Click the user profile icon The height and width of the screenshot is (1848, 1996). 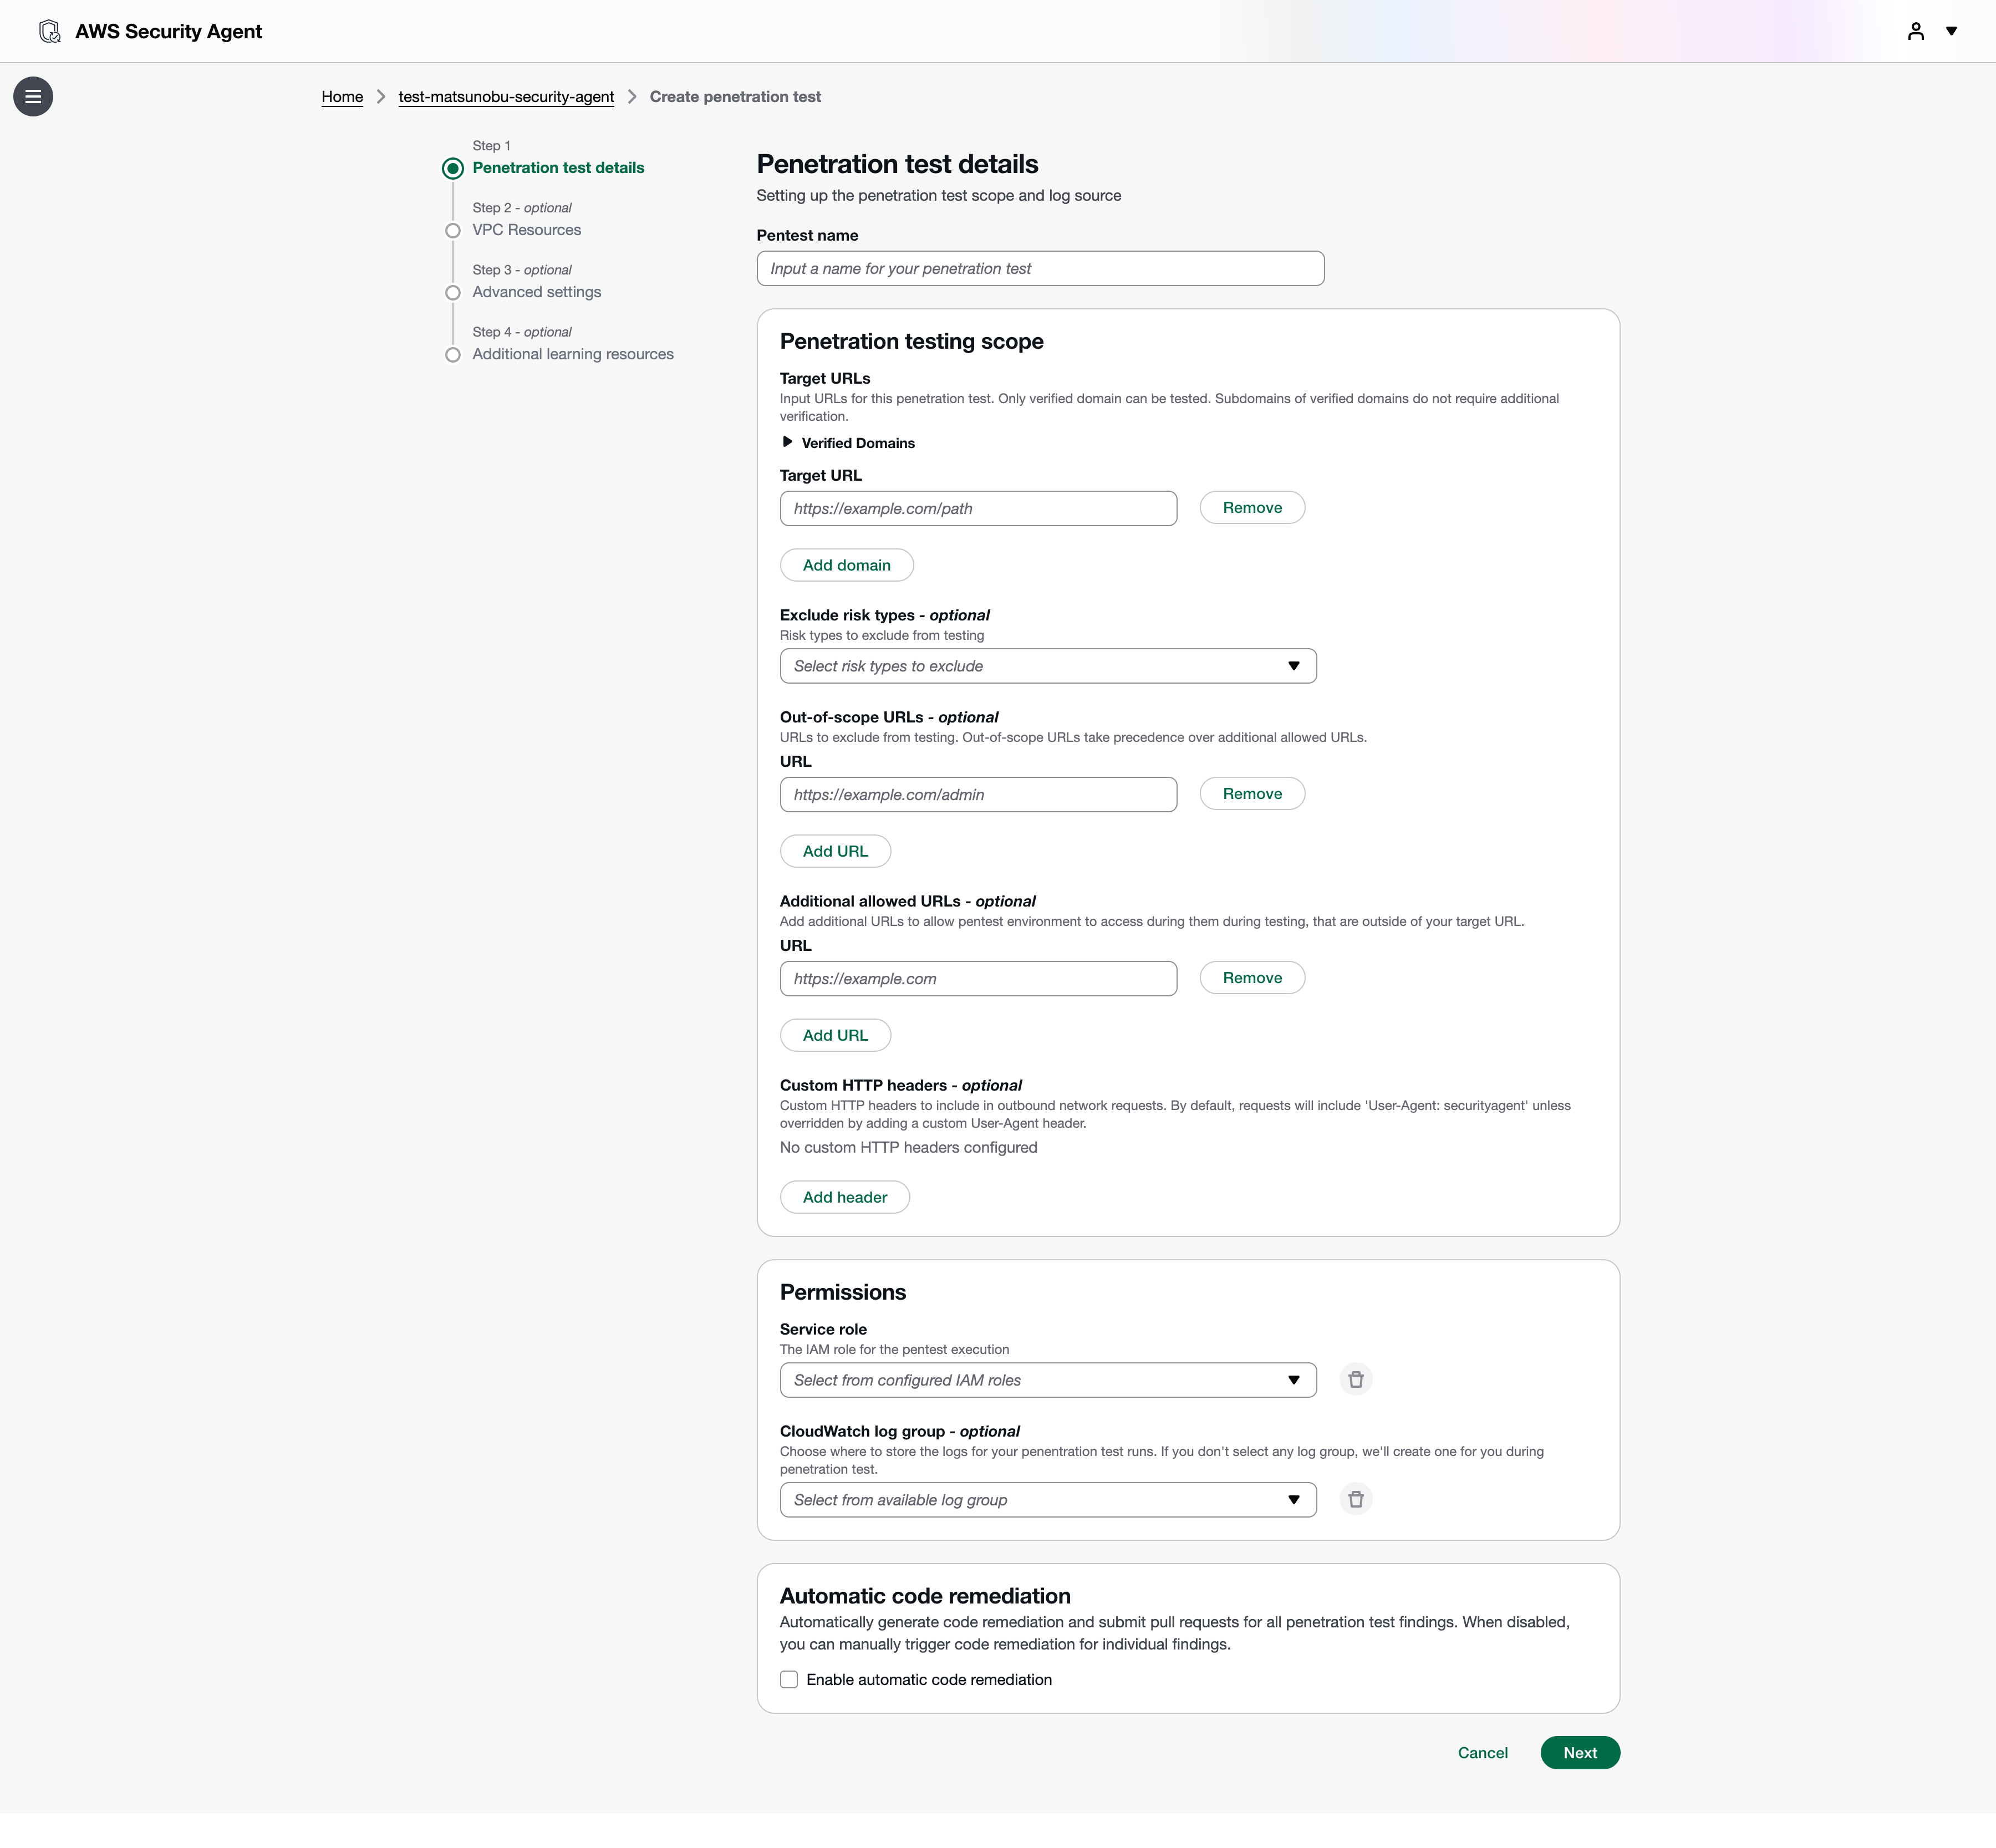tap(1915, 31)
